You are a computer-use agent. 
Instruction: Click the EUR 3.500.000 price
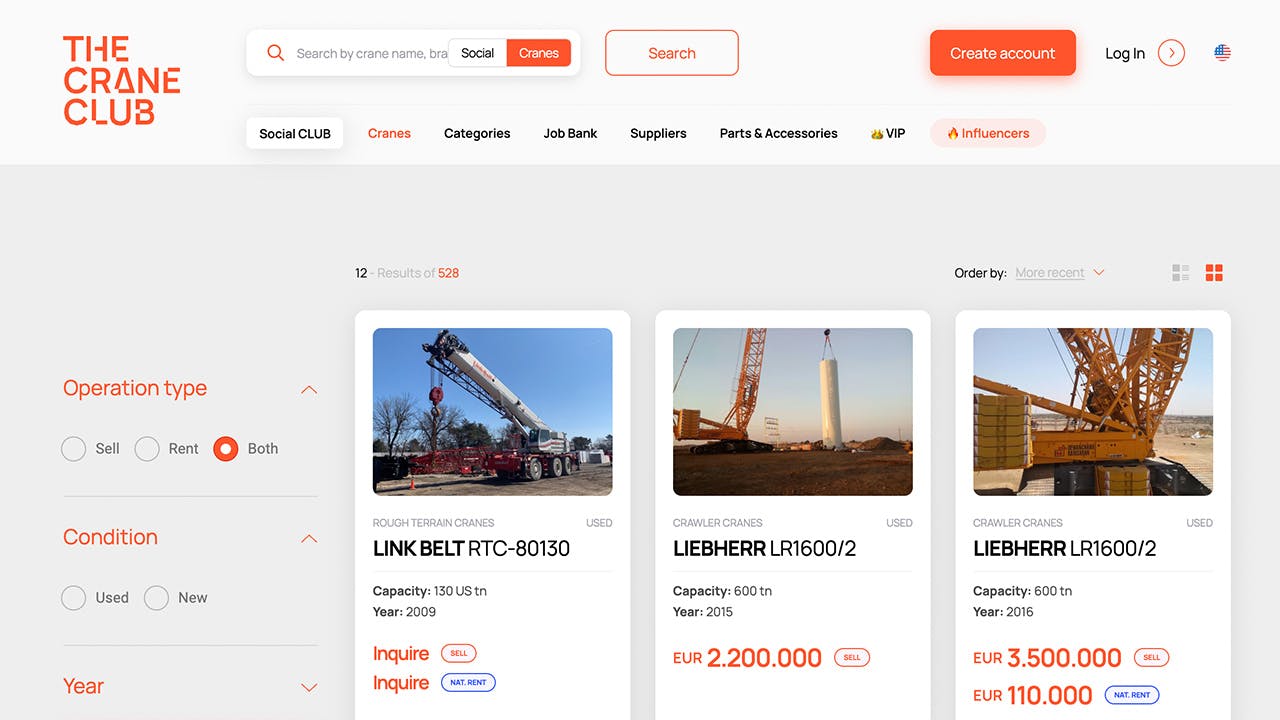tap(1047, 658)
